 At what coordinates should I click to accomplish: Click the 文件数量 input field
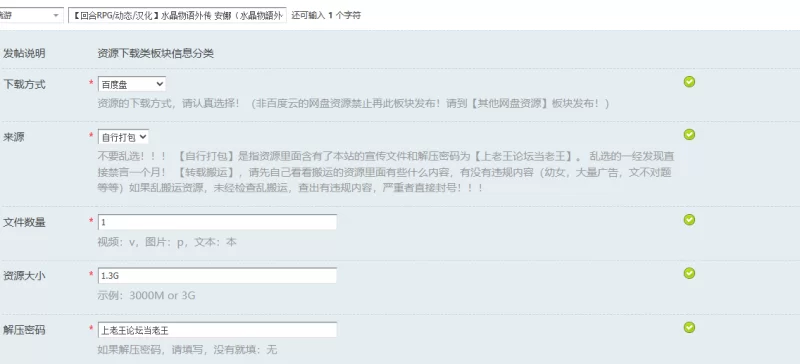click(x=217, y=222)
